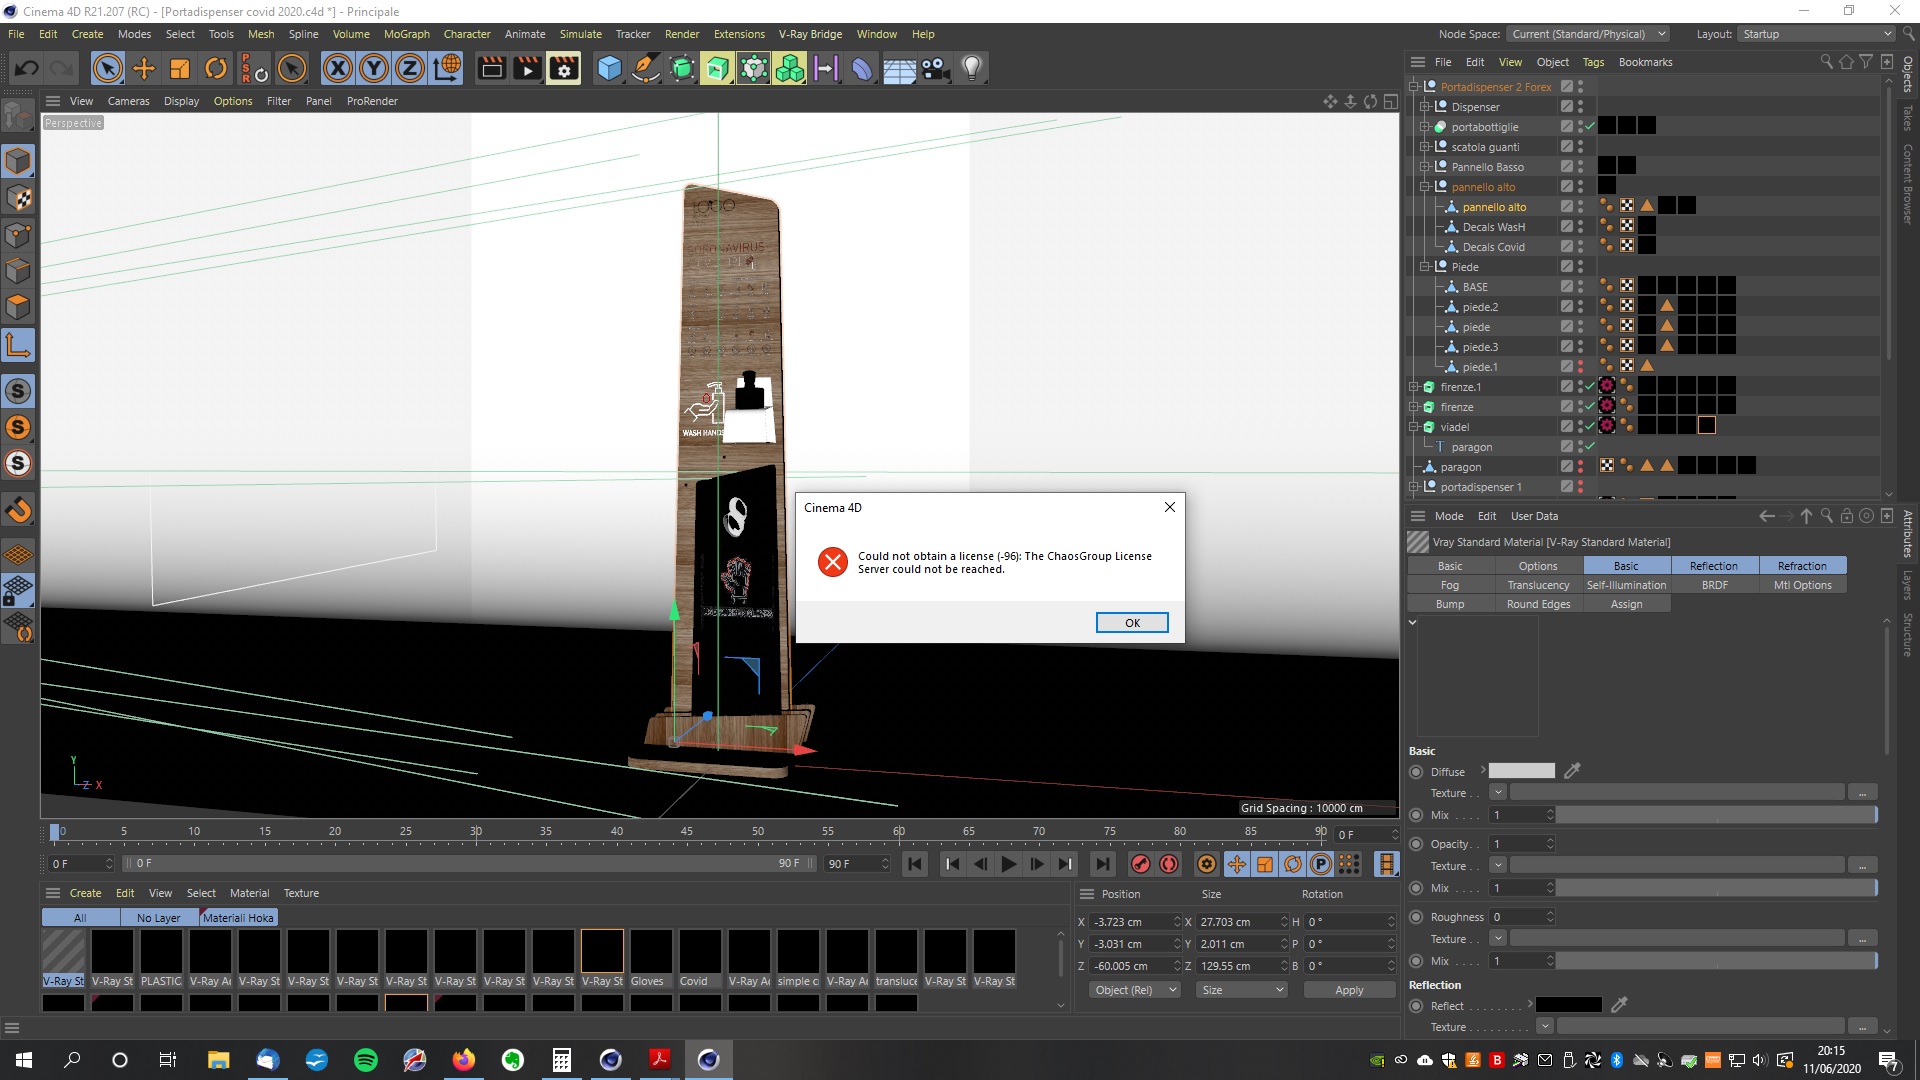This screenshot has height=1080, width=1920.
Task: Toggle the Z axis lock
Action: pyautogui.click(x=410, y=69)
